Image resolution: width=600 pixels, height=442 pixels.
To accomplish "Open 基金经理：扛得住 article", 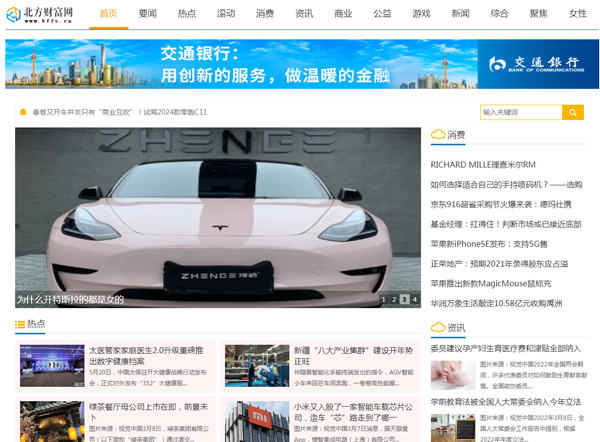I will click(506, 224).
